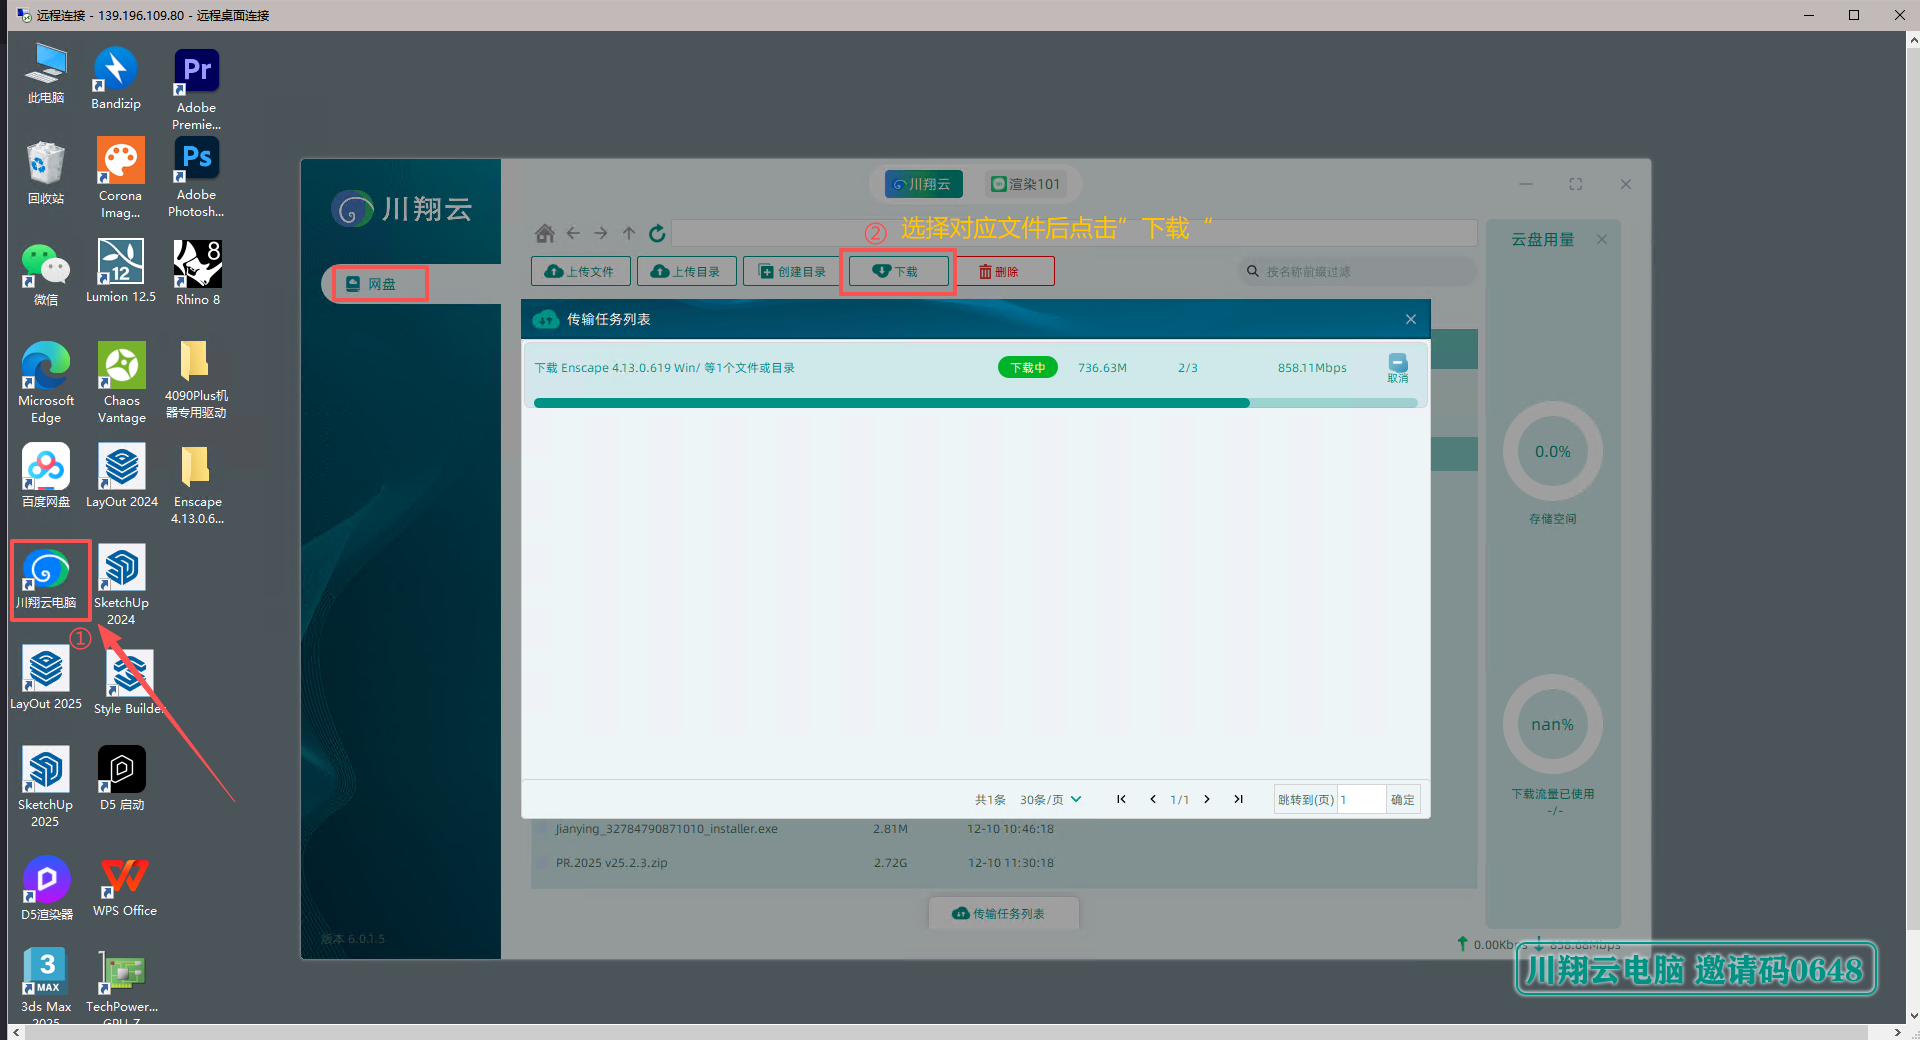
Task: Click the remote desktop horizontal scrollbar
Action: click(x=946, y=1032)
